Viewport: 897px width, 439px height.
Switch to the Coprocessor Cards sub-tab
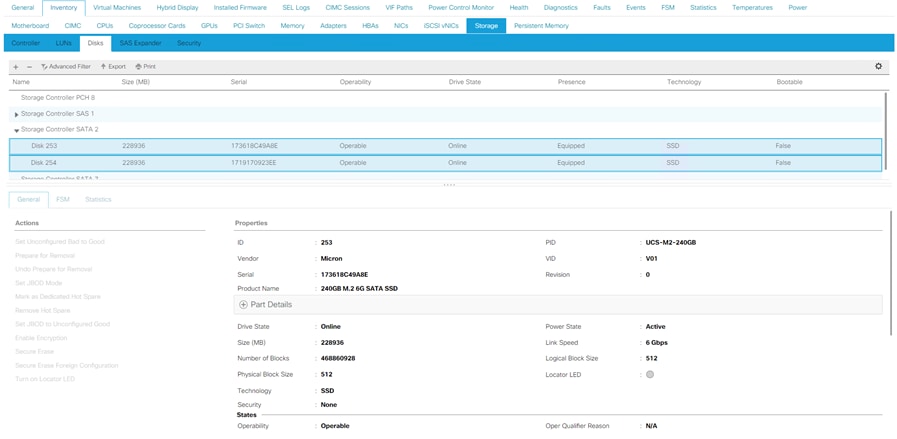pos(157,26)
